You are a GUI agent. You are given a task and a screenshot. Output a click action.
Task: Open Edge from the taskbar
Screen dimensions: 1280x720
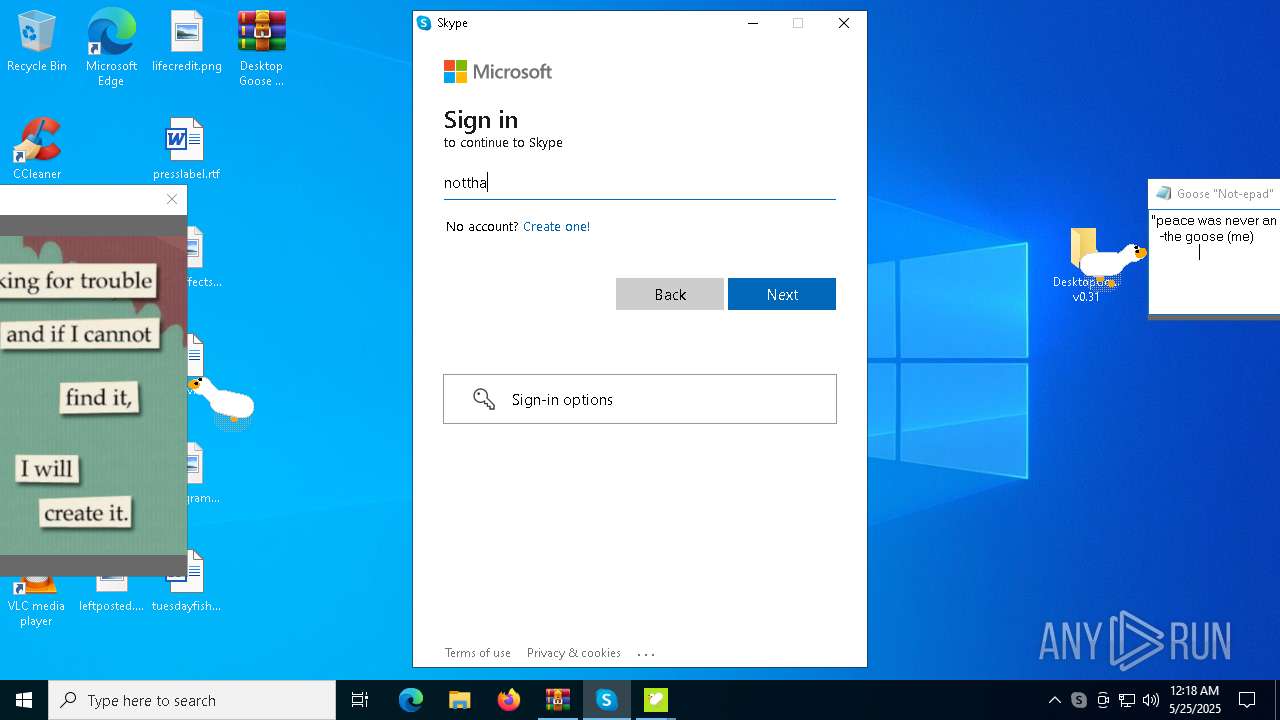tap(411, 700)
